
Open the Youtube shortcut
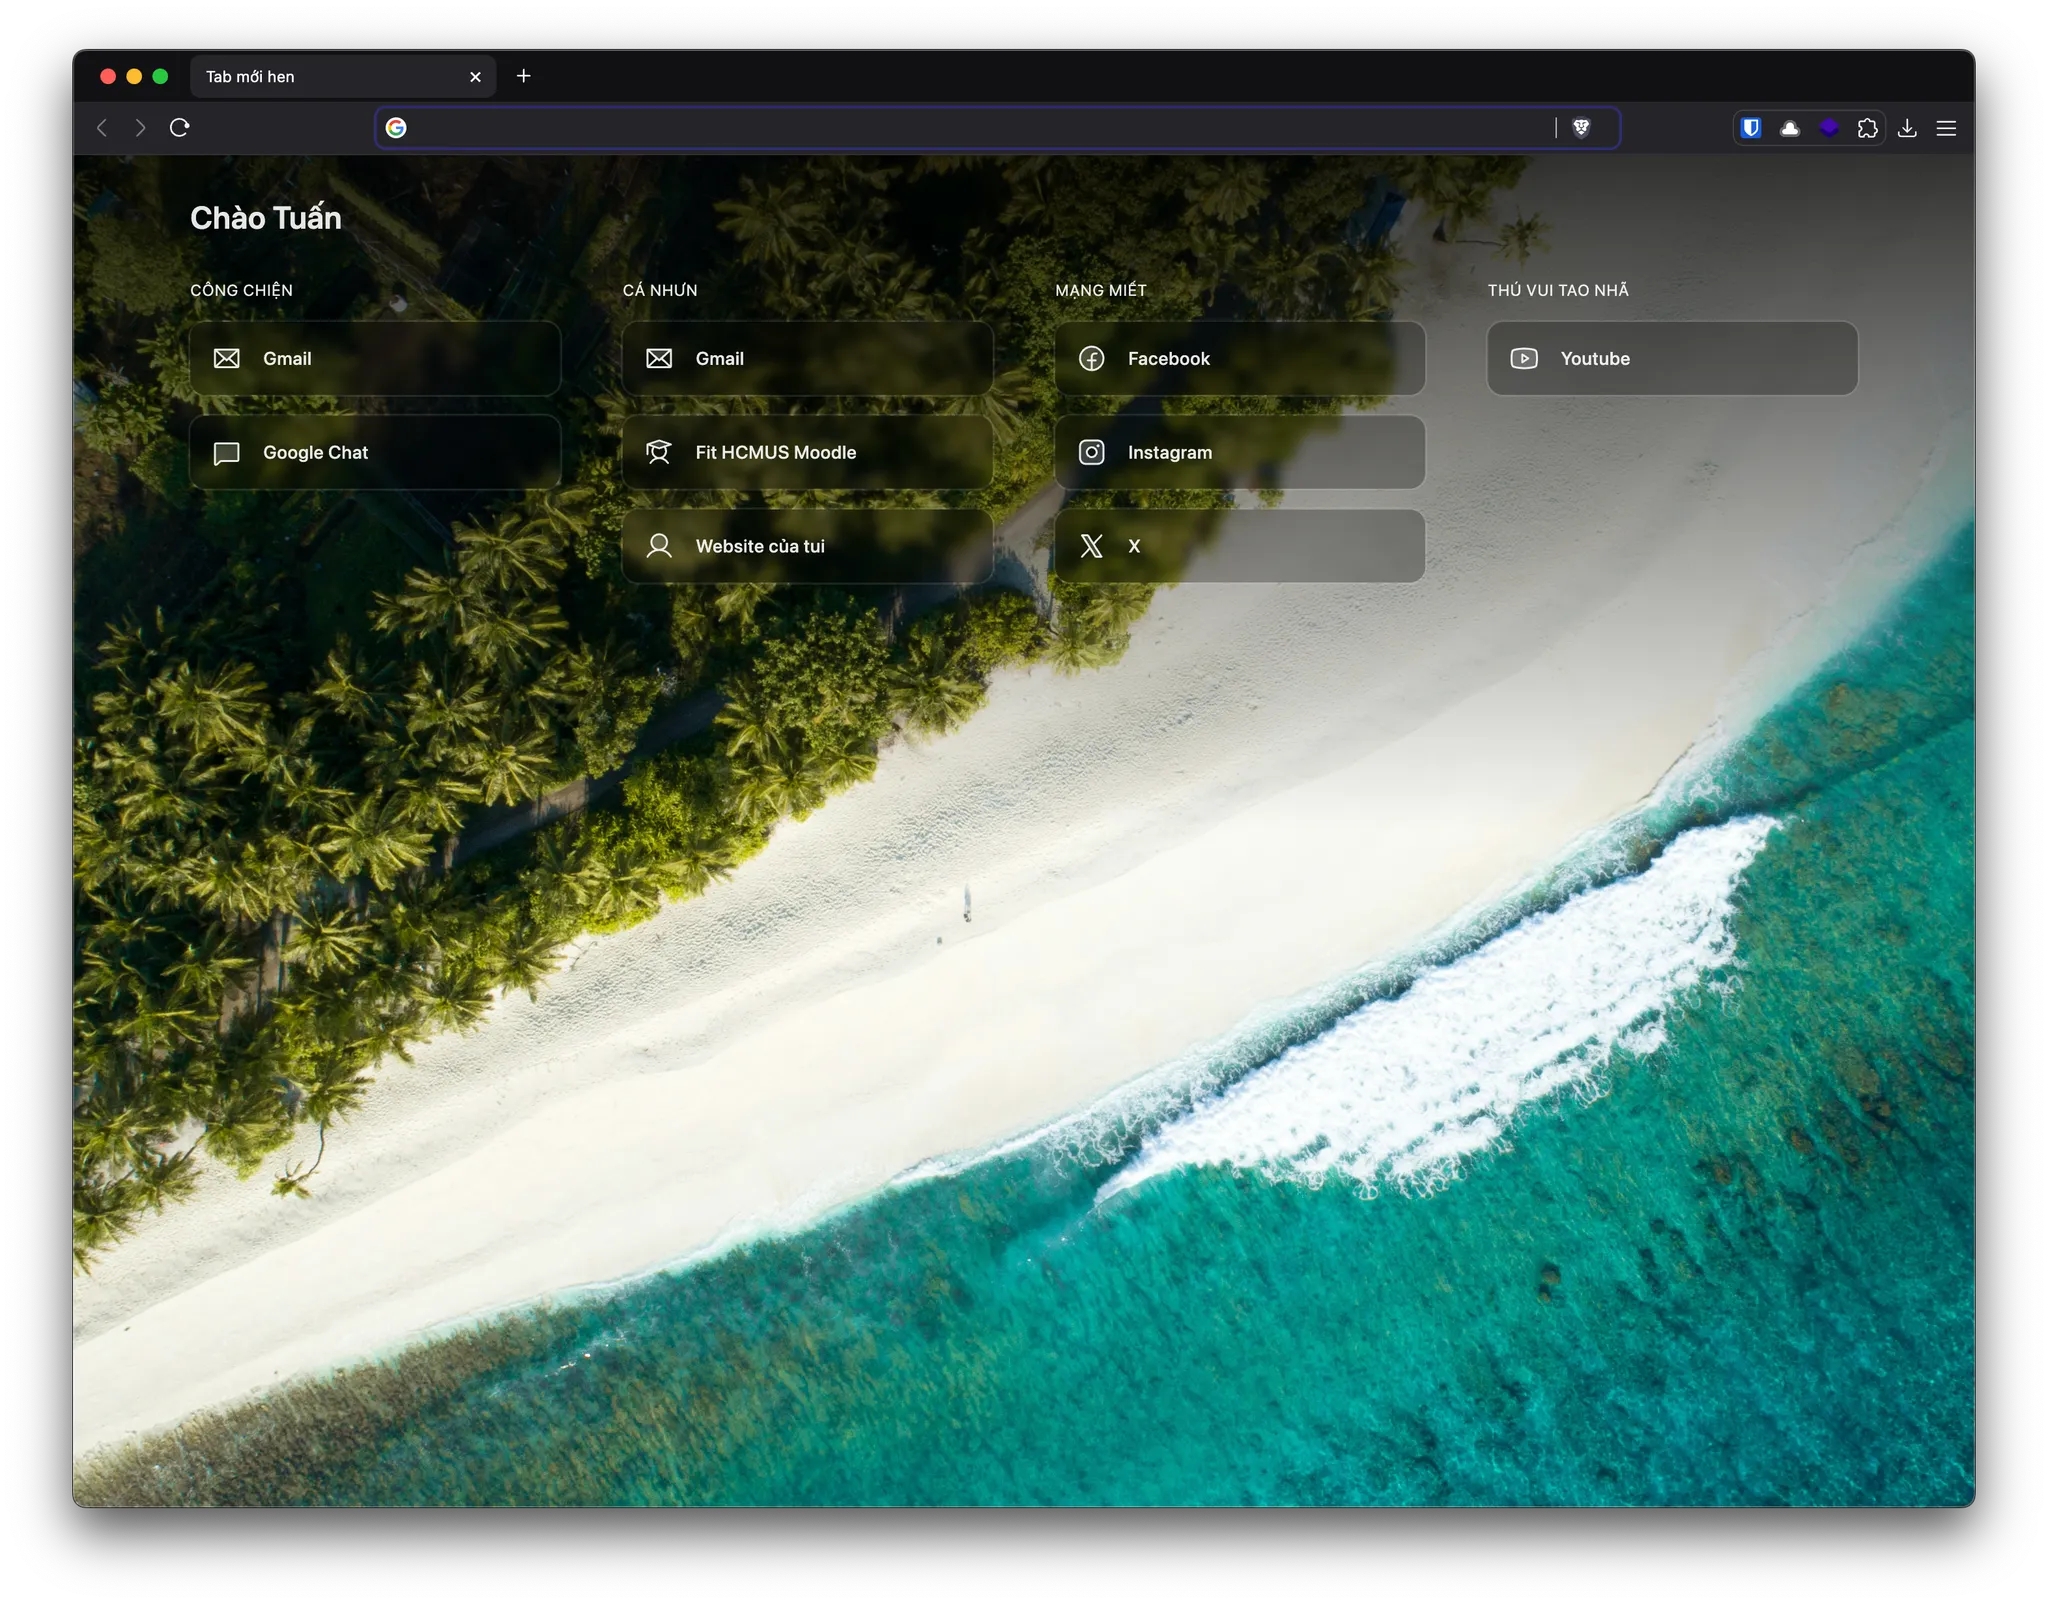click(x=1671, y=359)
